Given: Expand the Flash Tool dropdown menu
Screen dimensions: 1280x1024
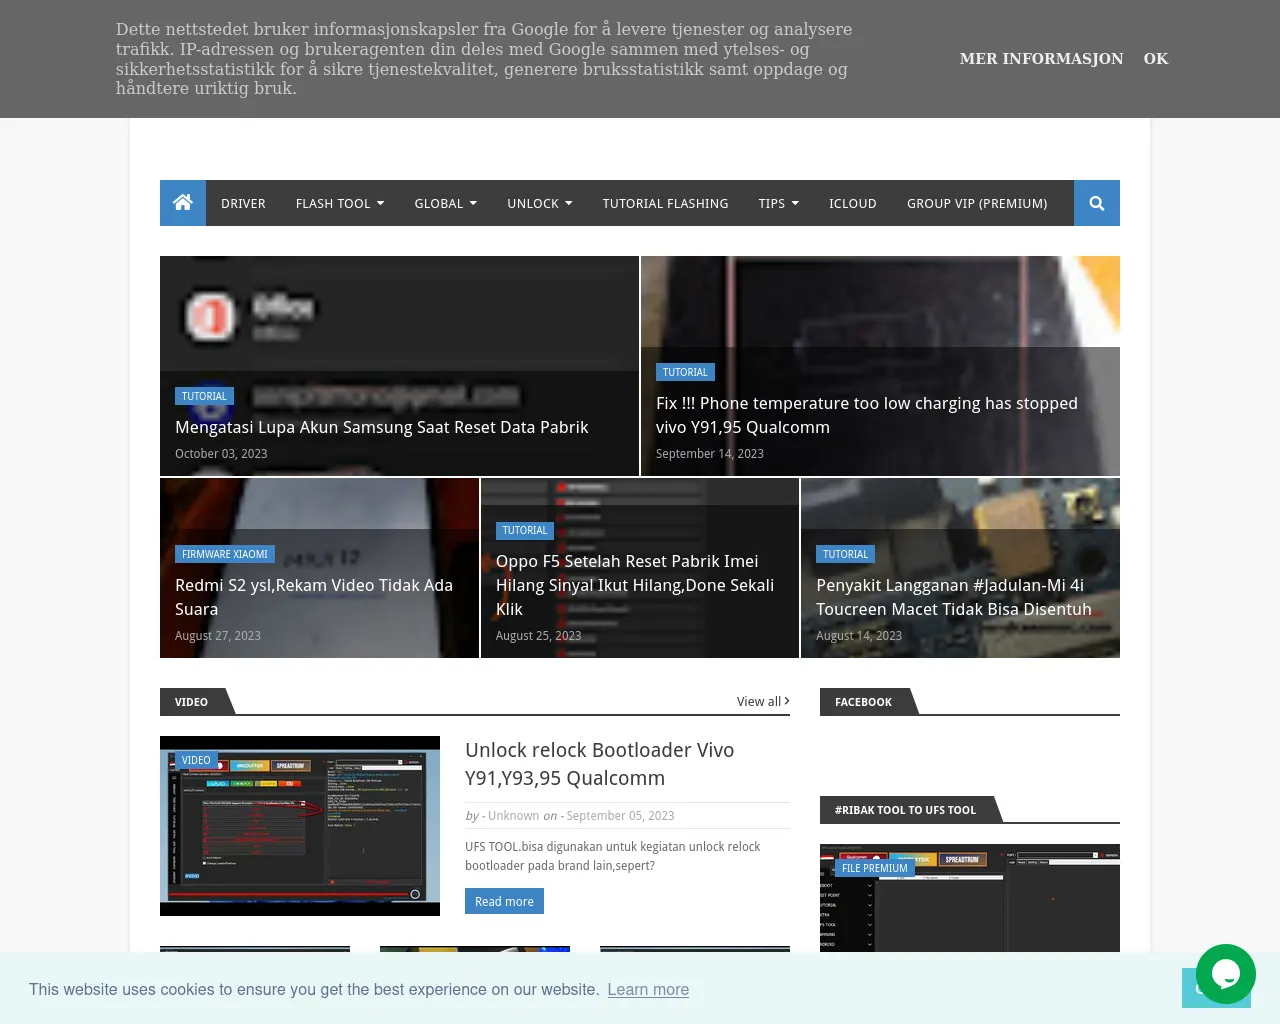Looking at the screenshot, I should (x=339, y=203).
